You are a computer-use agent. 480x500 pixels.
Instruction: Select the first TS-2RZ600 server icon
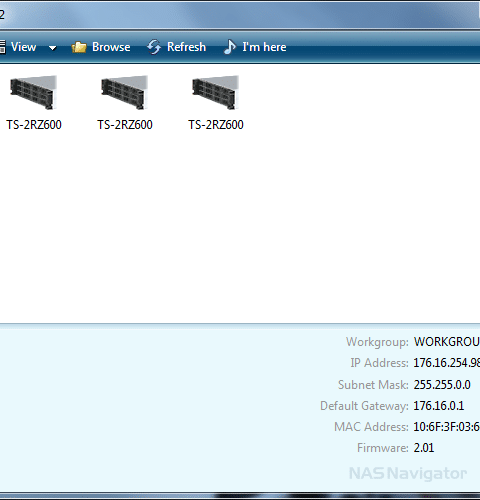click(x=33, y=92)
